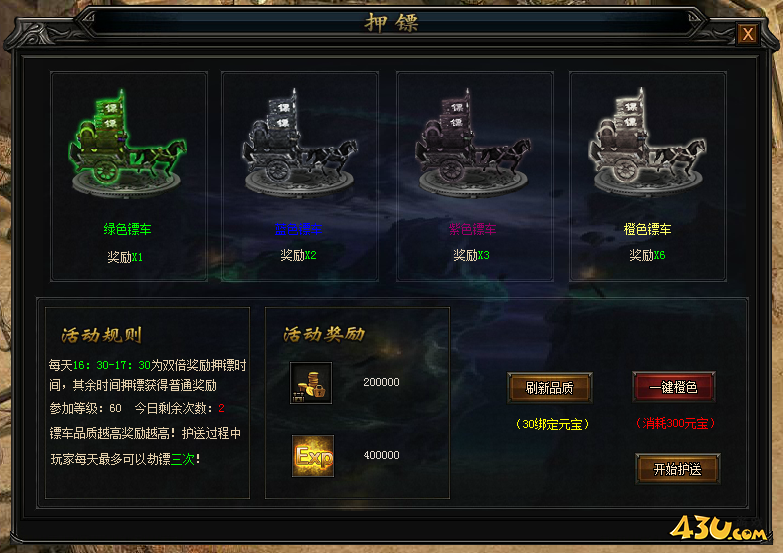783x553 pixels.
Task: Click the 一键橙色 button
Action: 674,387
